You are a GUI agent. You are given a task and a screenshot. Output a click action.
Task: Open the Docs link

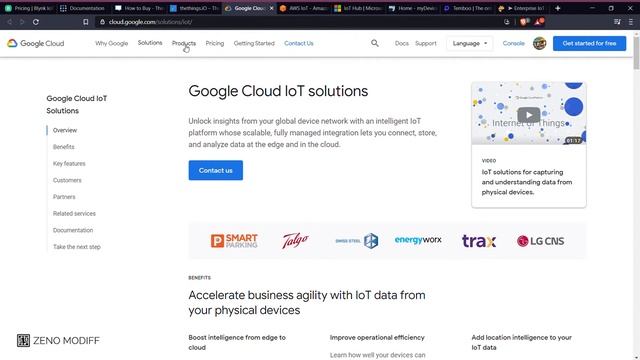(402, 43)
